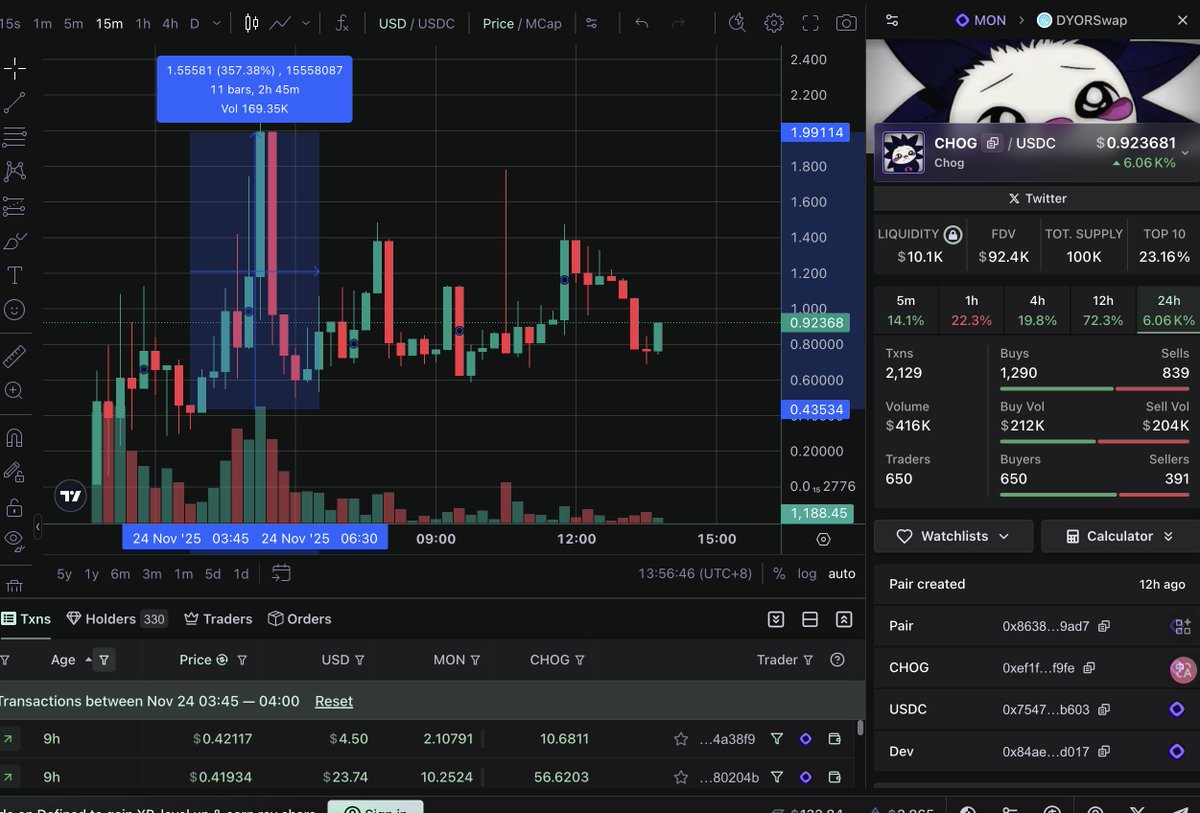1200x813 pixels.
Task: Select the Txns tab
Action: point(27,619)
